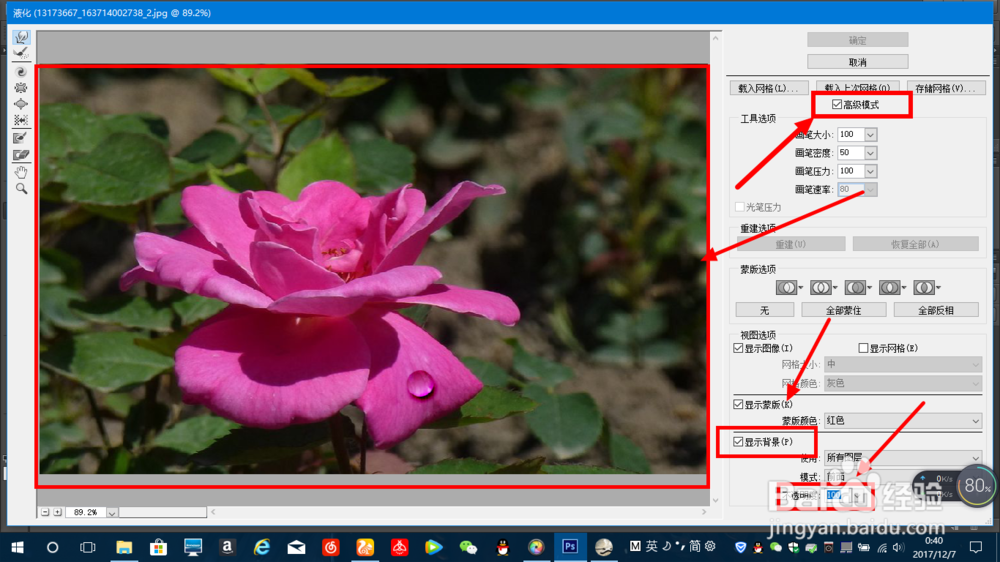Click 载入网格 load mesh button
This screenshot has width=1000, height=562.
click(768, 88)
